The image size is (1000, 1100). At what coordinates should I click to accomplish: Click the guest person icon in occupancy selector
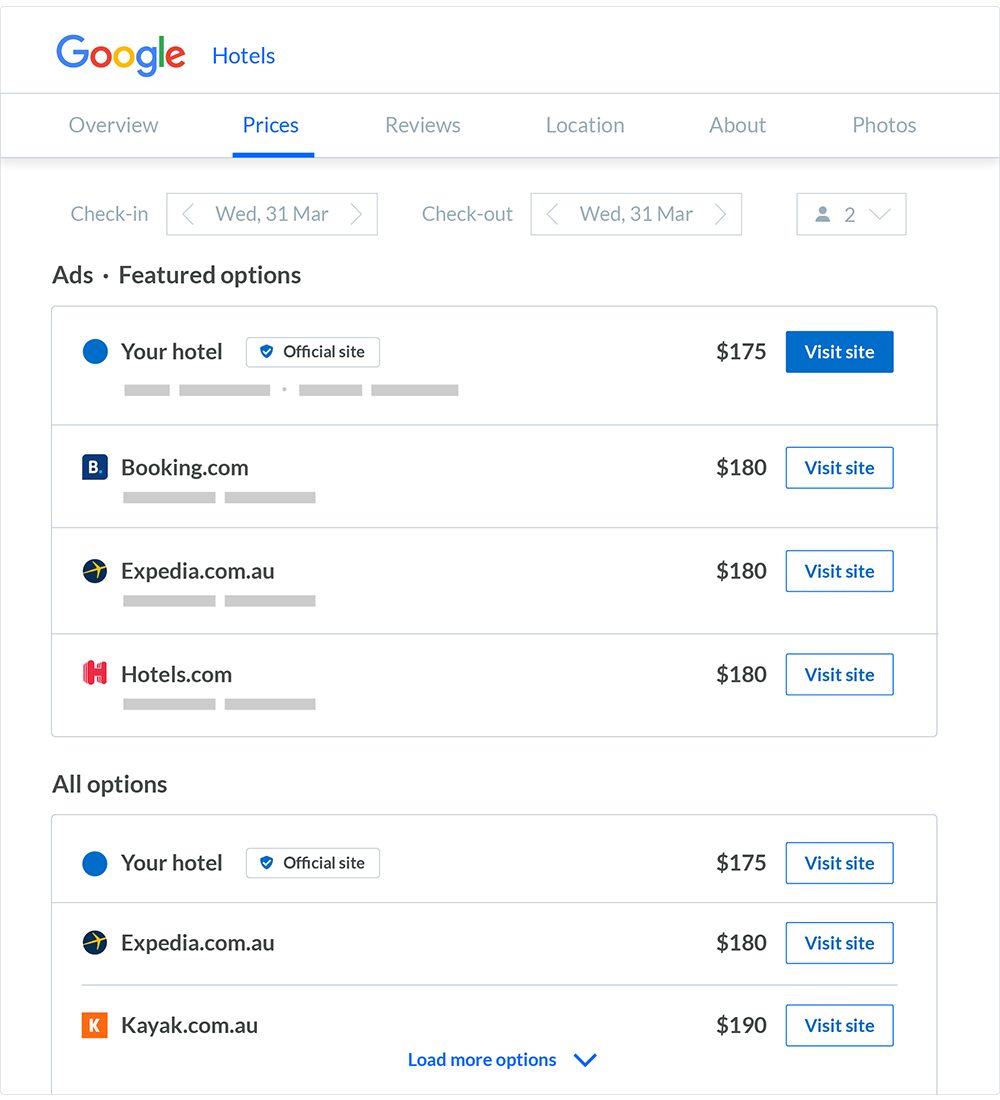[x=822, y=213]
